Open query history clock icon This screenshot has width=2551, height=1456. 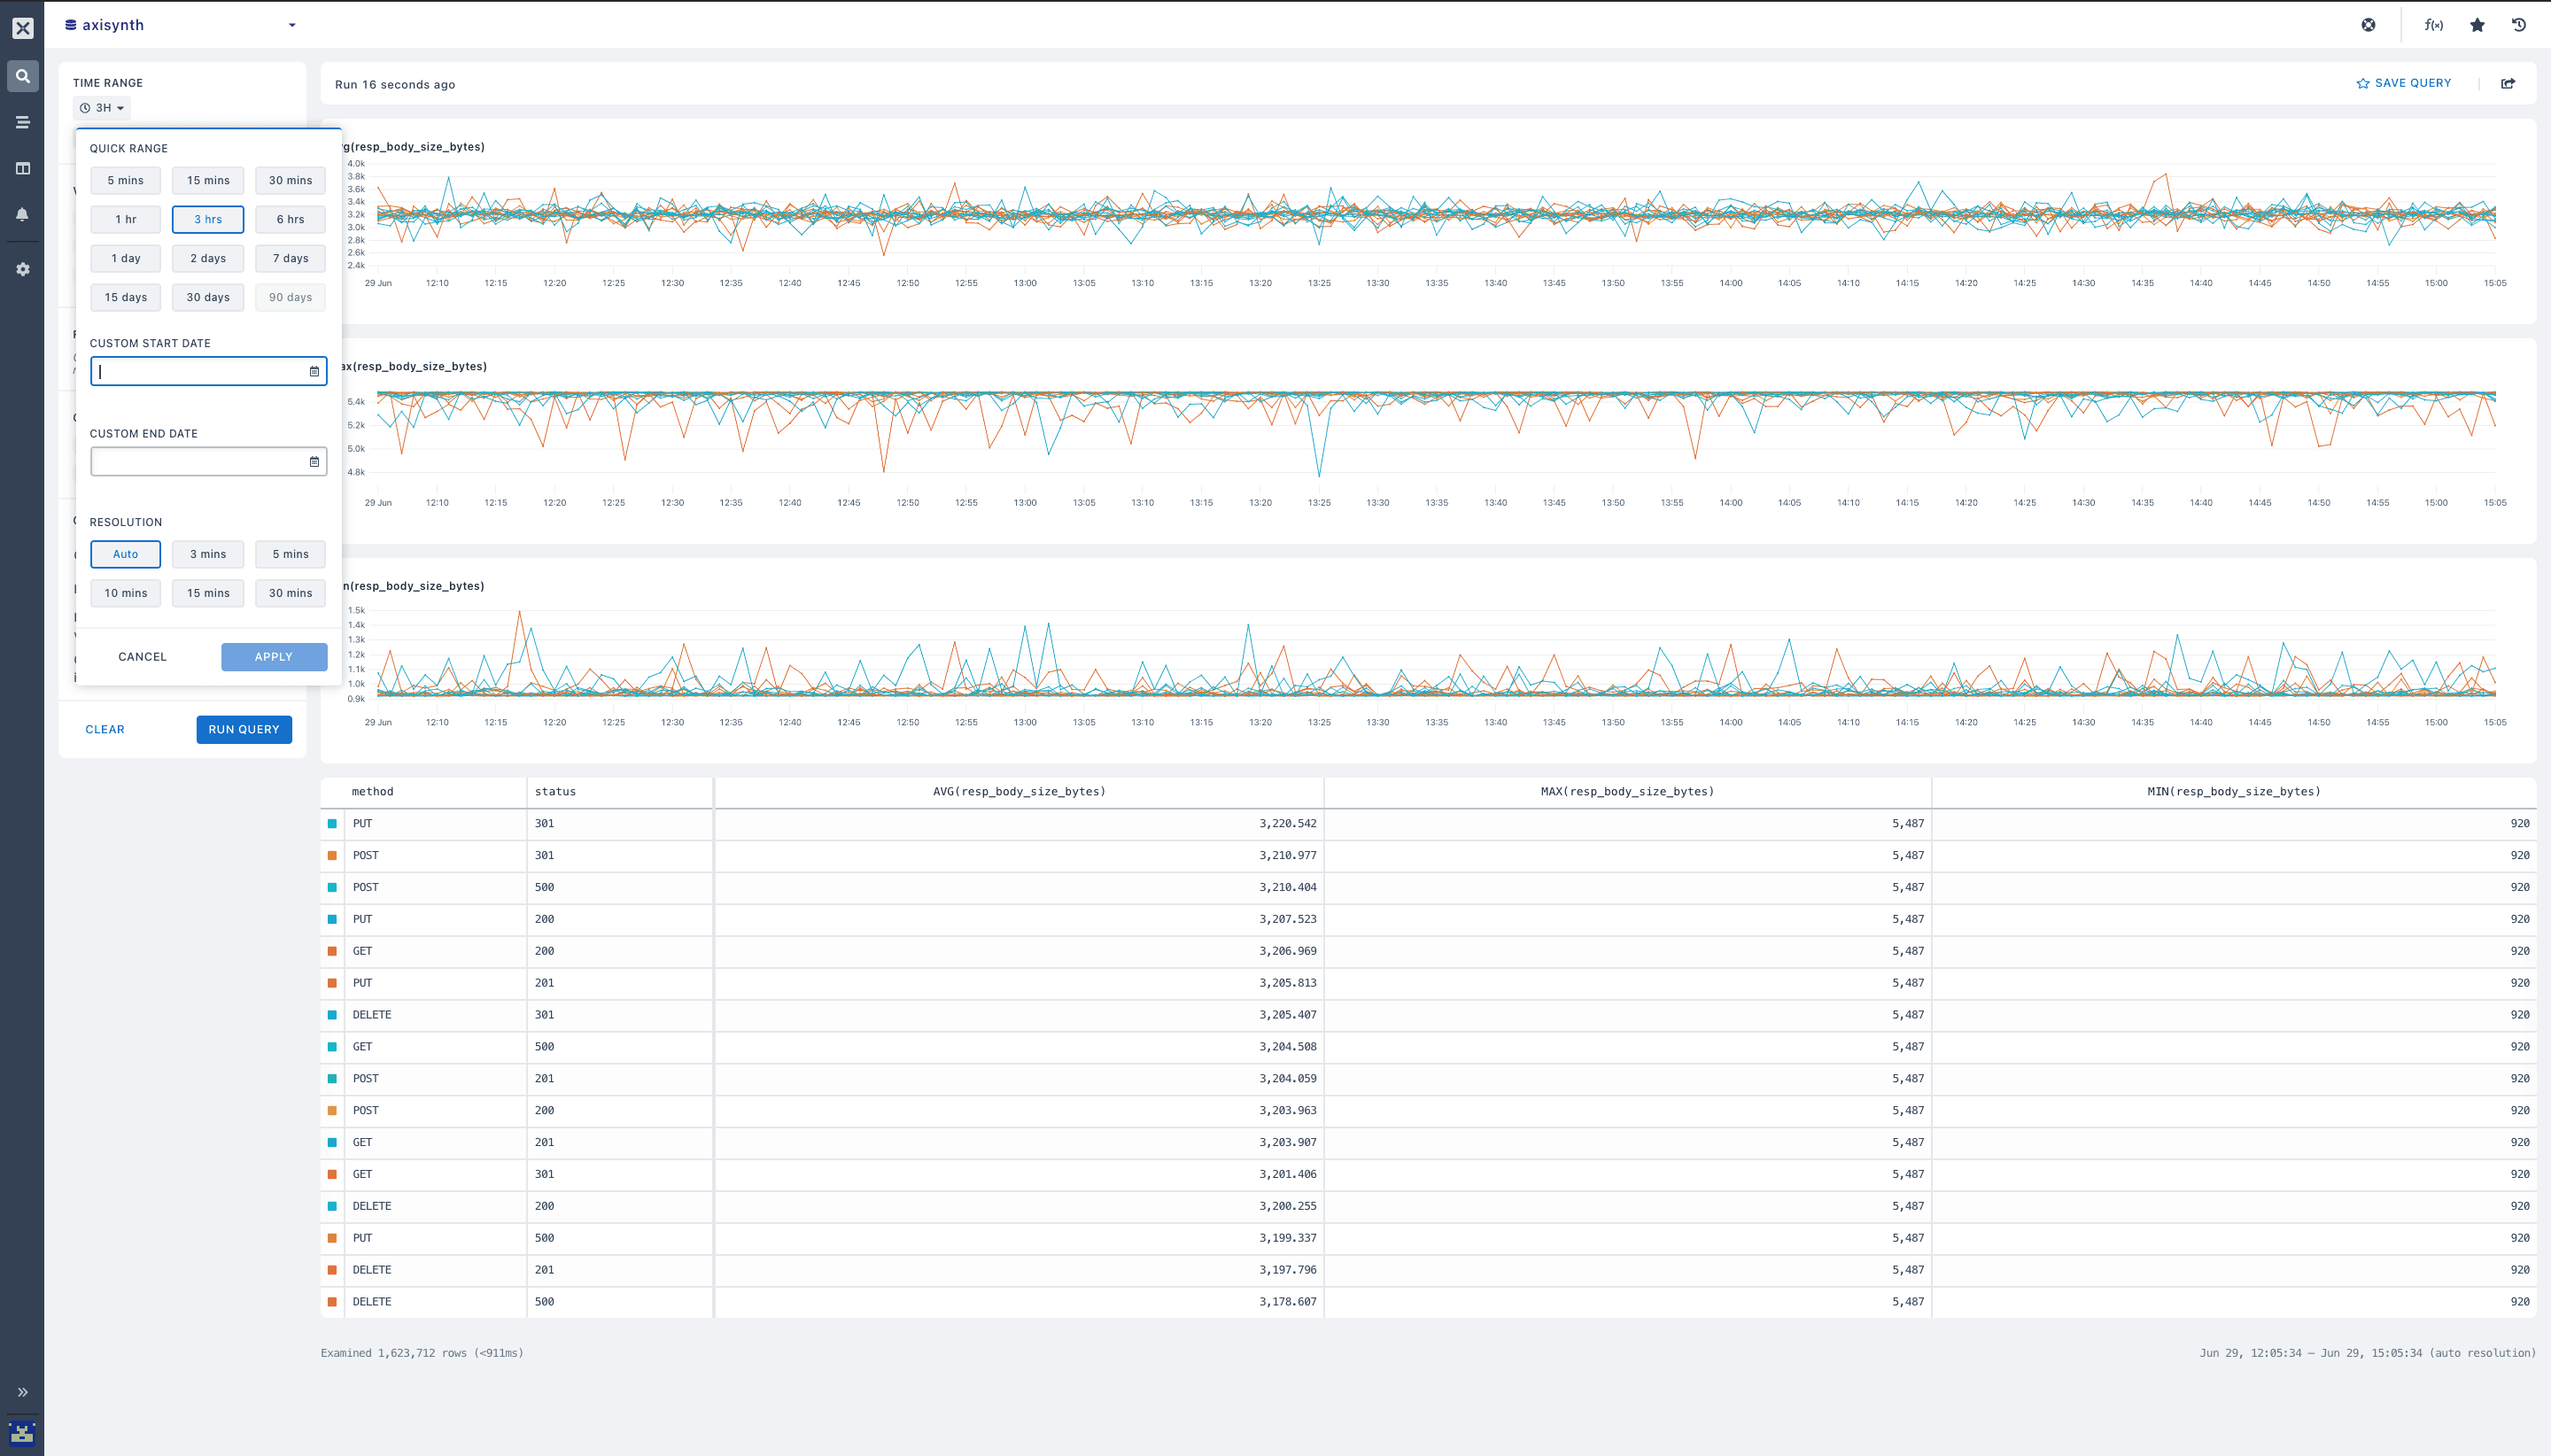2519,25
